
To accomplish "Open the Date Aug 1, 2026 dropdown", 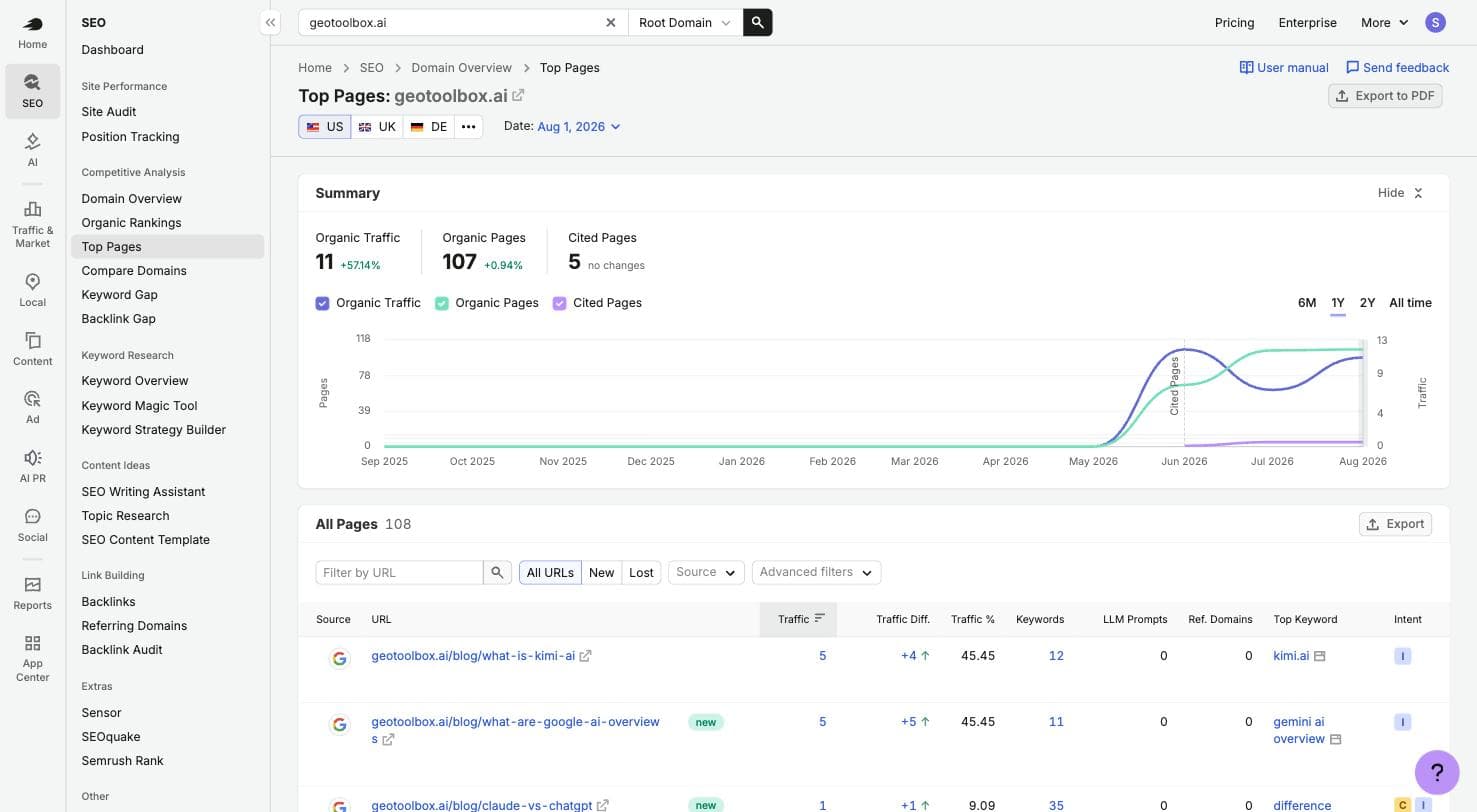I will coord(579,126).
